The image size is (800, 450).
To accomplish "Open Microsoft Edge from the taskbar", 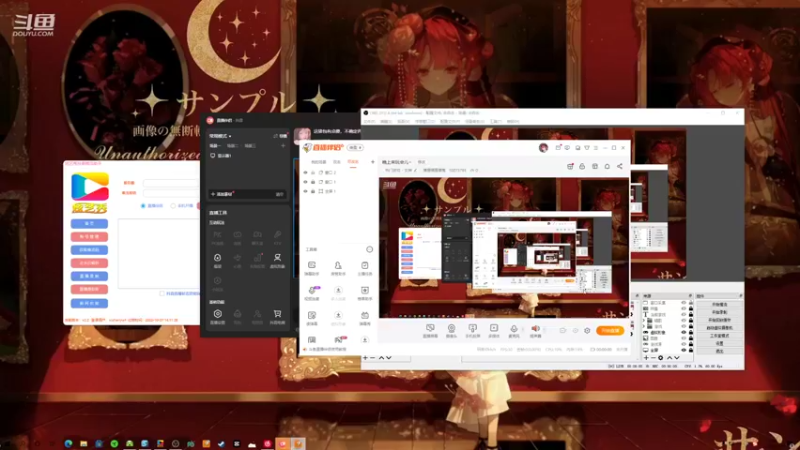I will [x=68, y=444].
